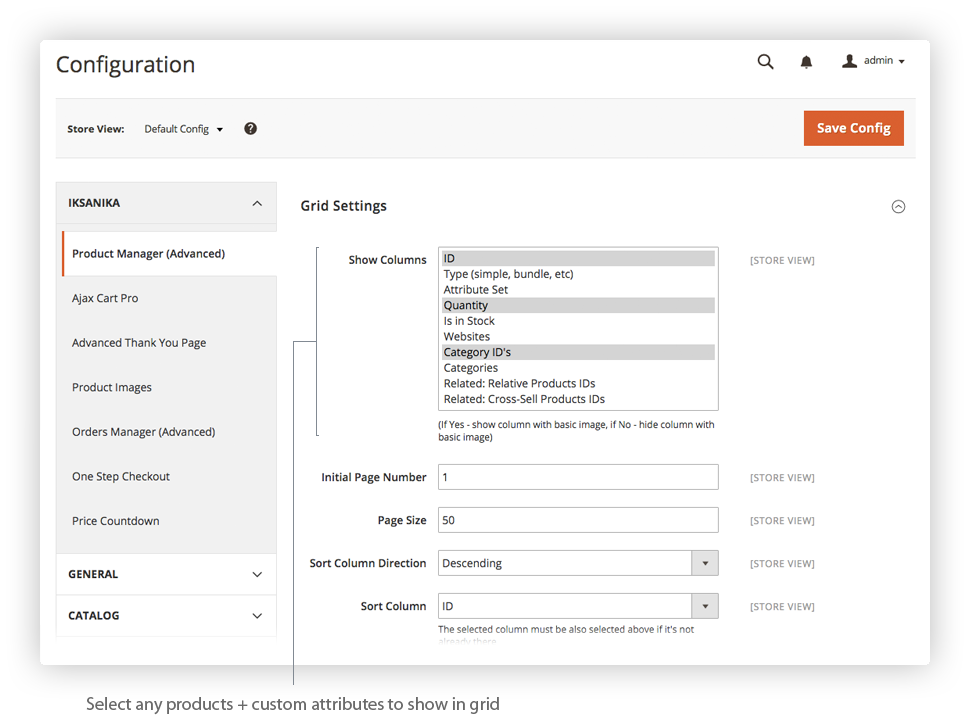Open the Default Config store view dropdown
This screenshot has height=715, width=971.
pyautogui.click(x=184, y=129)
